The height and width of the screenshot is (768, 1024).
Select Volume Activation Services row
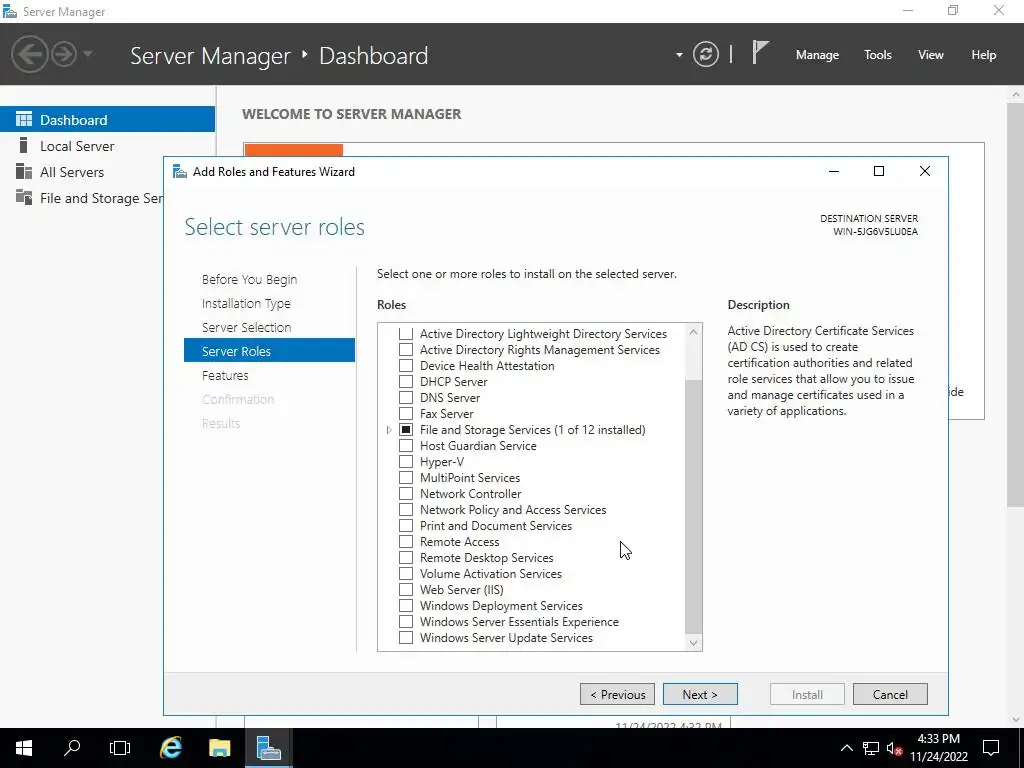click(491, 573)
